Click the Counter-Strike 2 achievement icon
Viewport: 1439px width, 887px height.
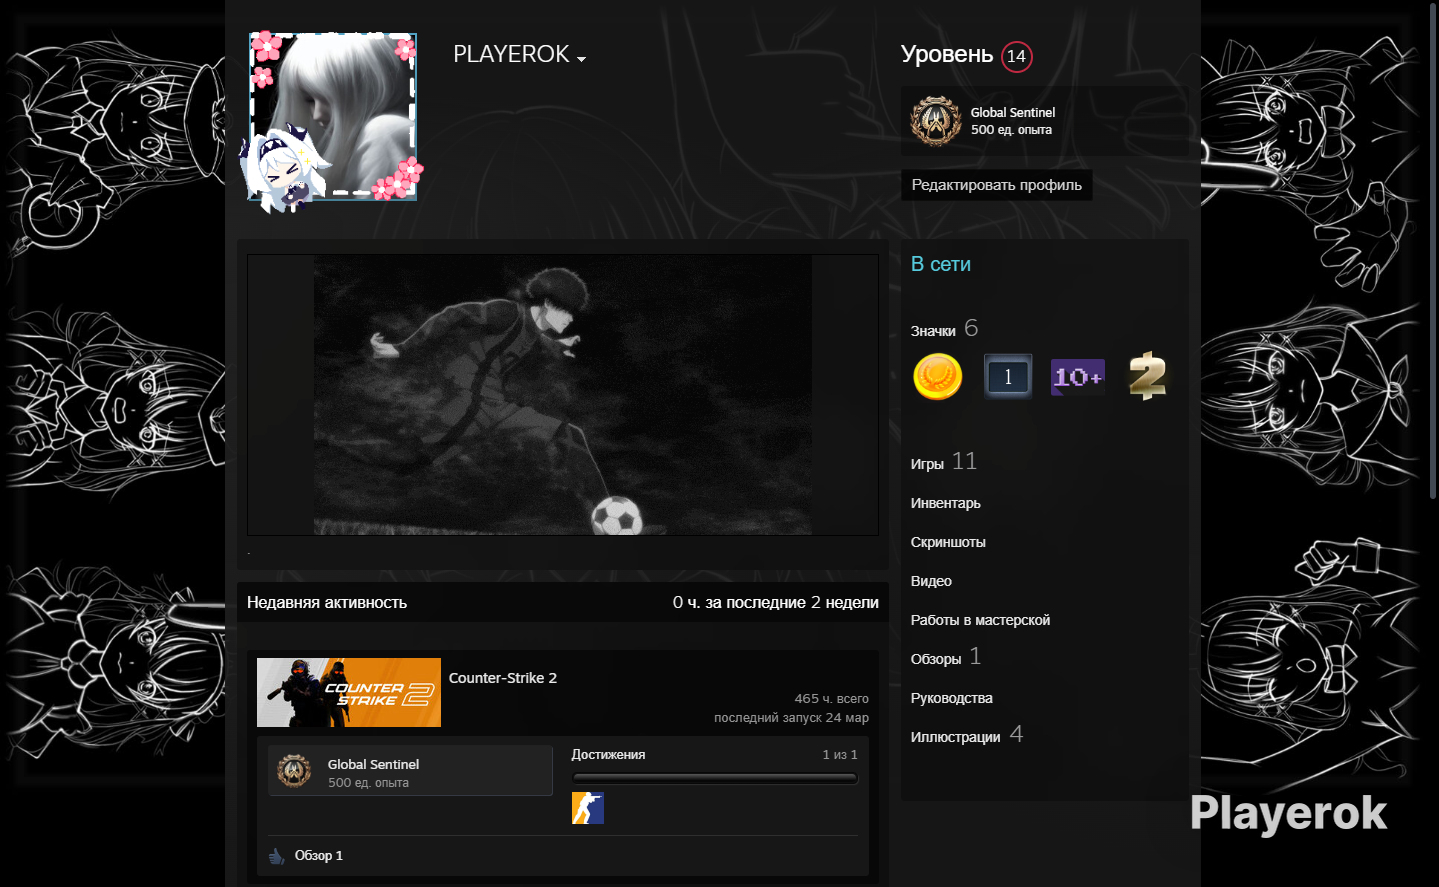coord(587,808)
